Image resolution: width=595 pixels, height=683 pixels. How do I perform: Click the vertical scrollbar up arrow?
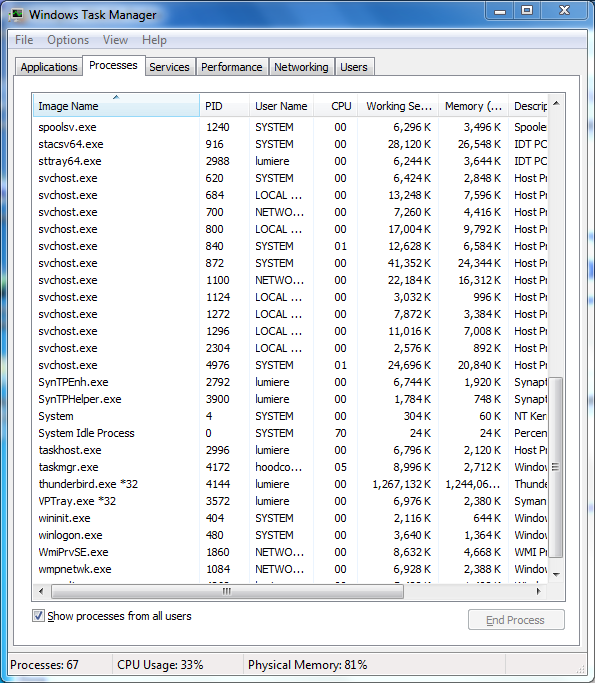click(x=556, y=103)
